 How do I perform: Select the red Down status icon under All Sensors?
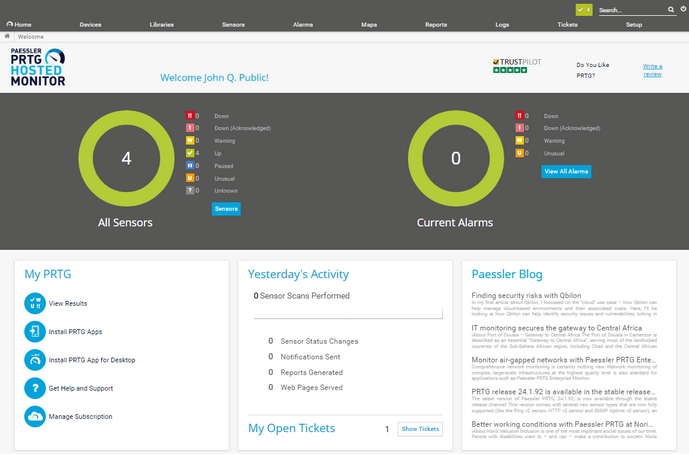[190, 116]
